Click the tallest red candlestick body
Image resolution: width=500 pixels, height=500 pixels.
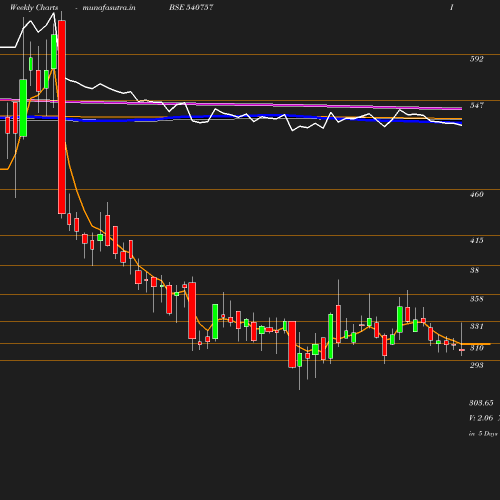point(62,117)
